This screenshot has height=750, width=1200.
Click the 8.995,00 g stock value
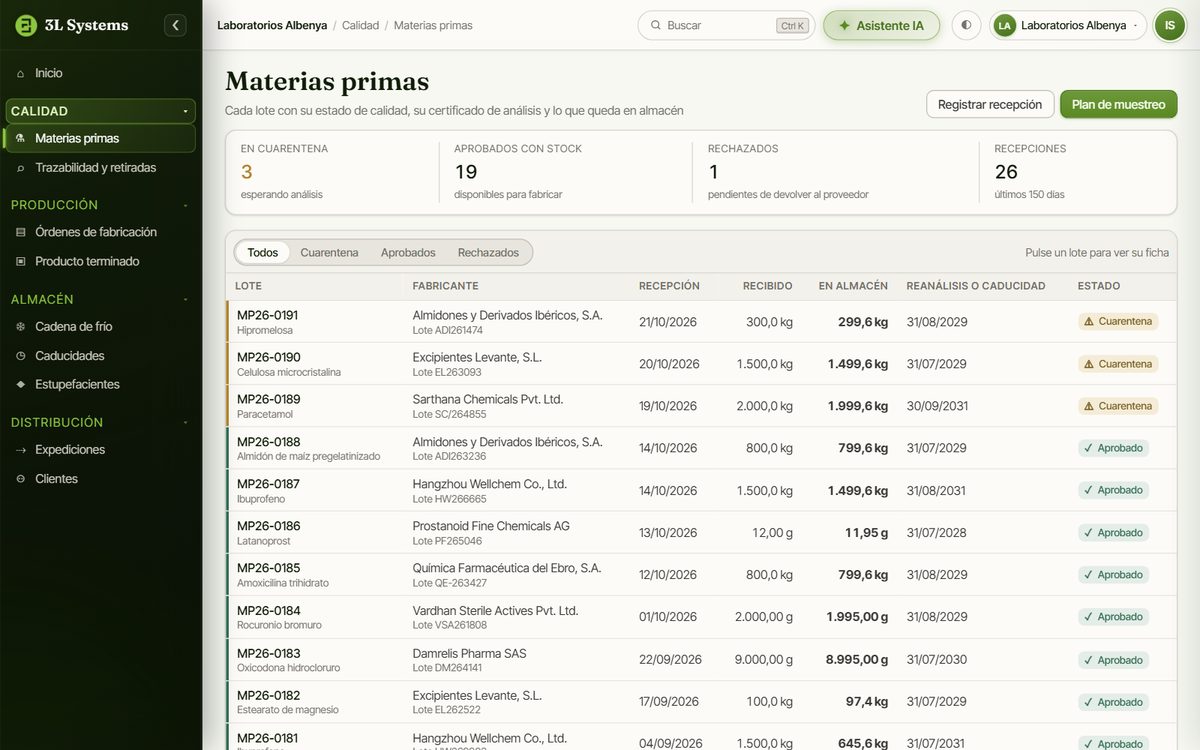[x=857, y=660]
